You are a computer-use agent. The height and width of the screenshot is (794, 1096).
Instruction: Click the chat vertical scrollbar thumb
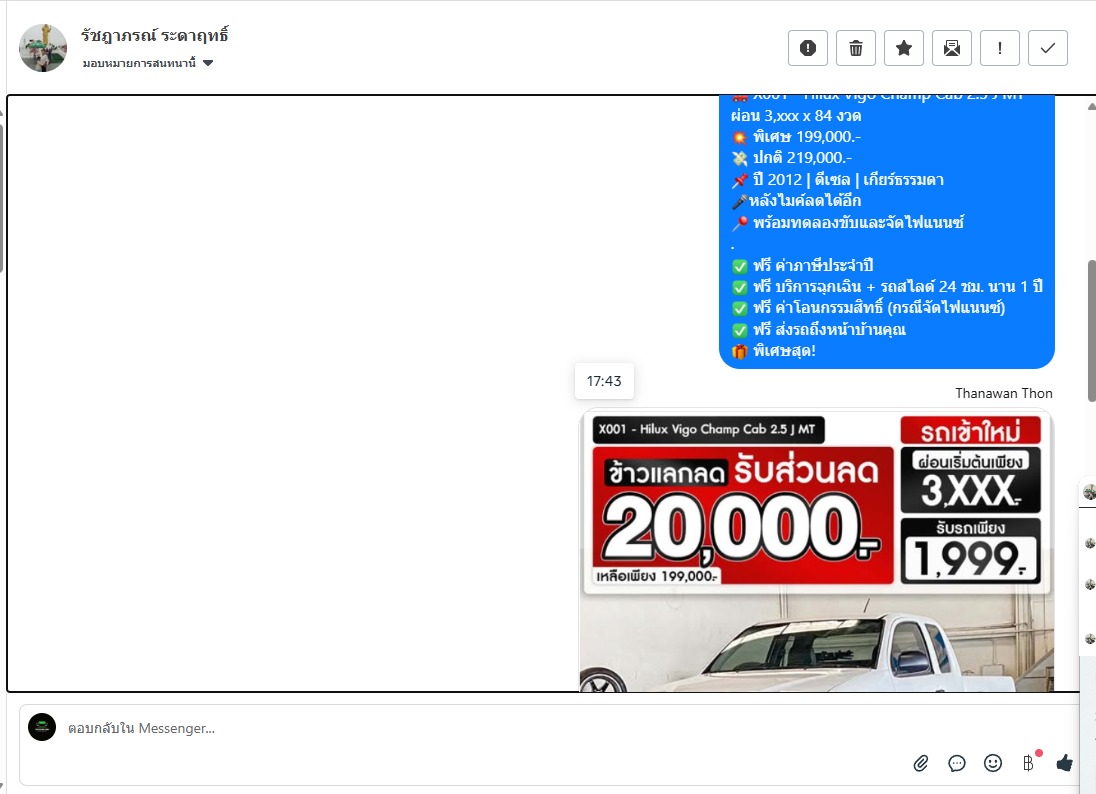click(1091, 331)
